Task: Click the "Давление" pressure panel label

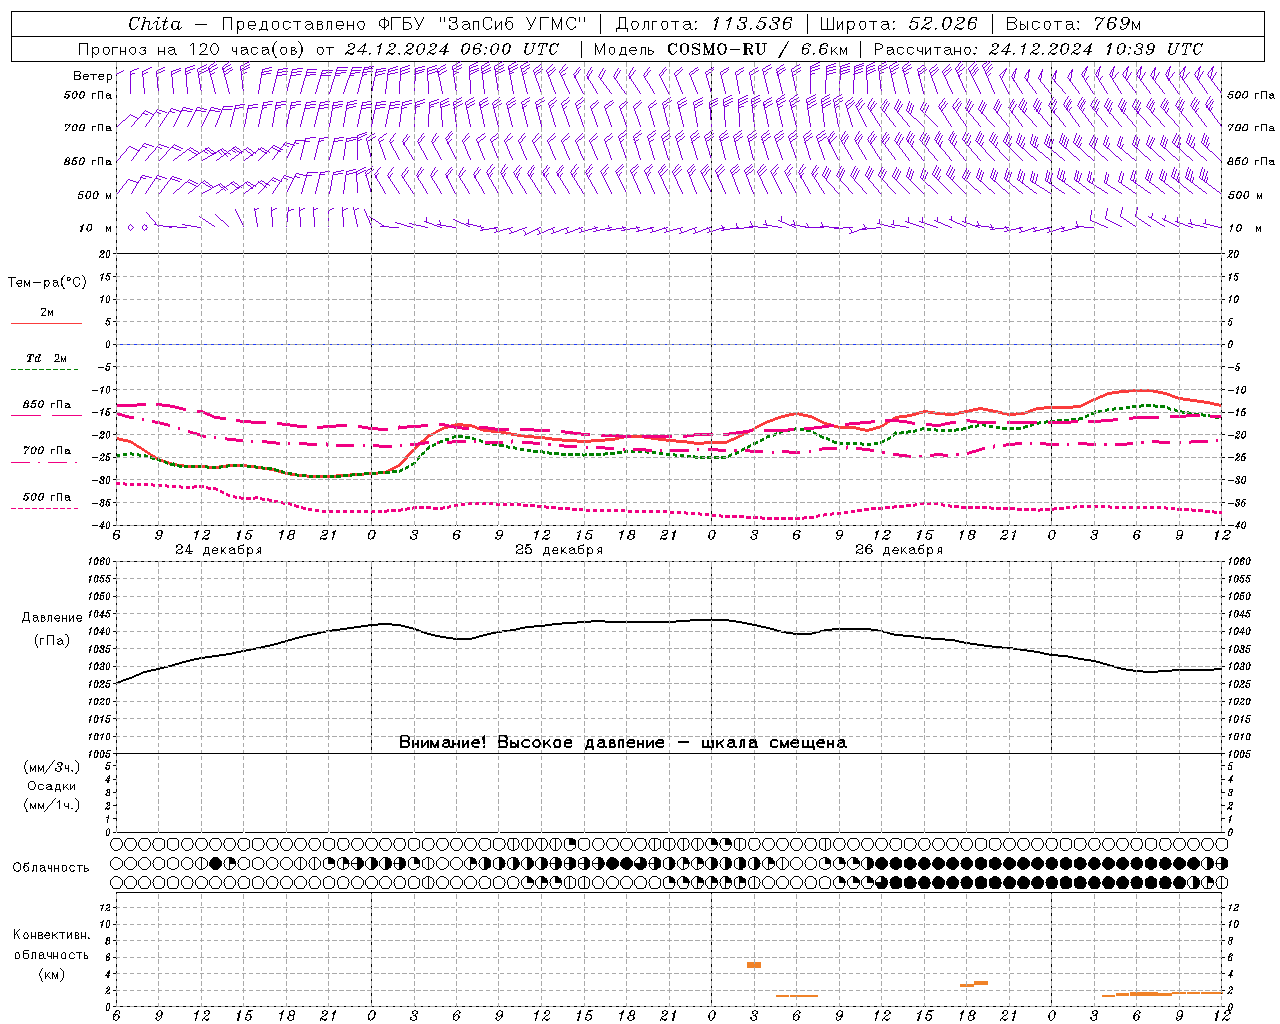Action: pyautogui.click(x=51, y=618)
